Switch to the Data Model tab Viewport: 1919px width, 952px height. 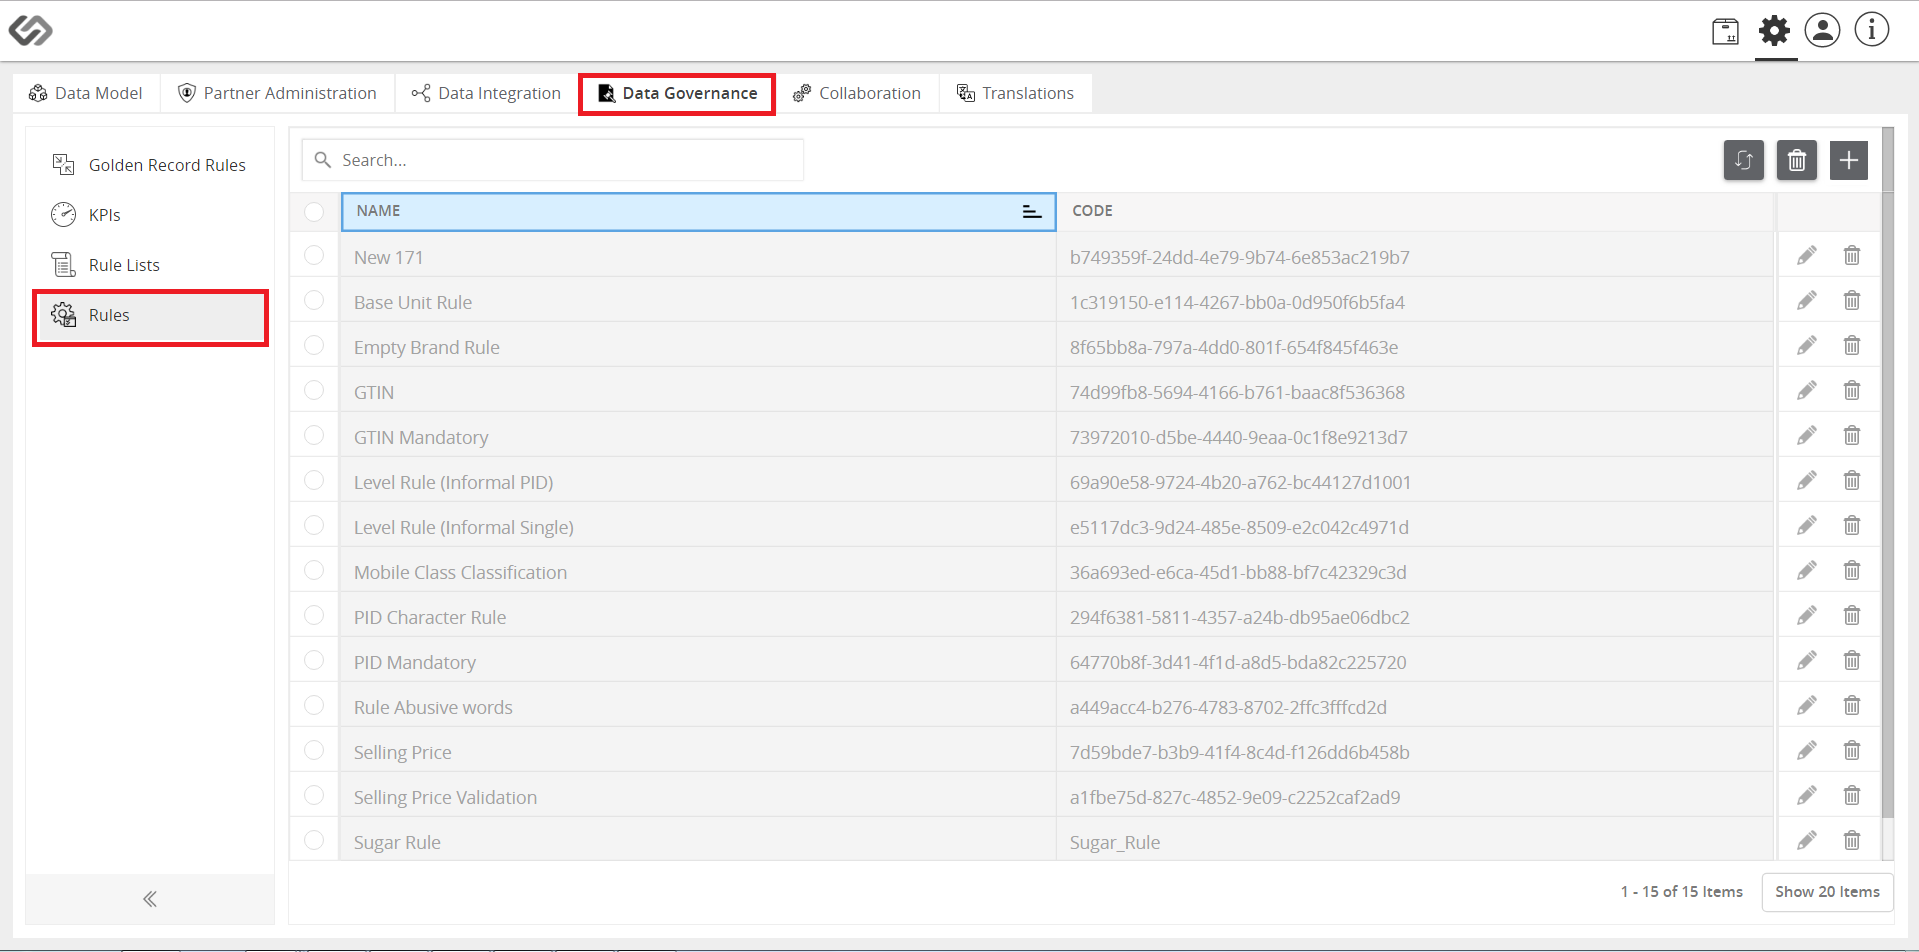(86, 93)
